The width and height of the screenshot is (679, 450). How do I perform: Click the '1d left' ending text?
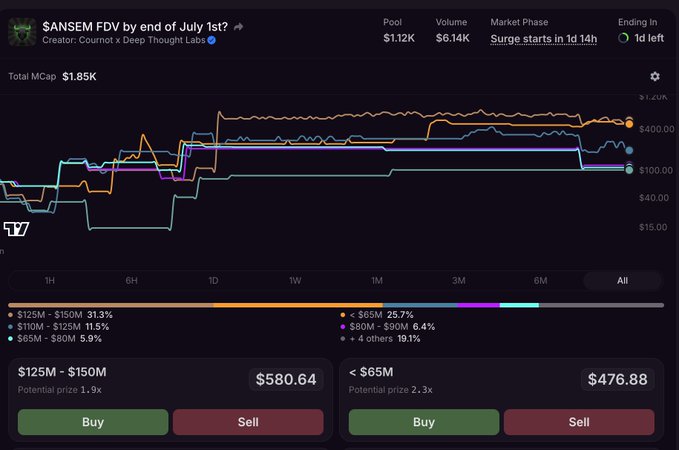click(x=649, y=38)
